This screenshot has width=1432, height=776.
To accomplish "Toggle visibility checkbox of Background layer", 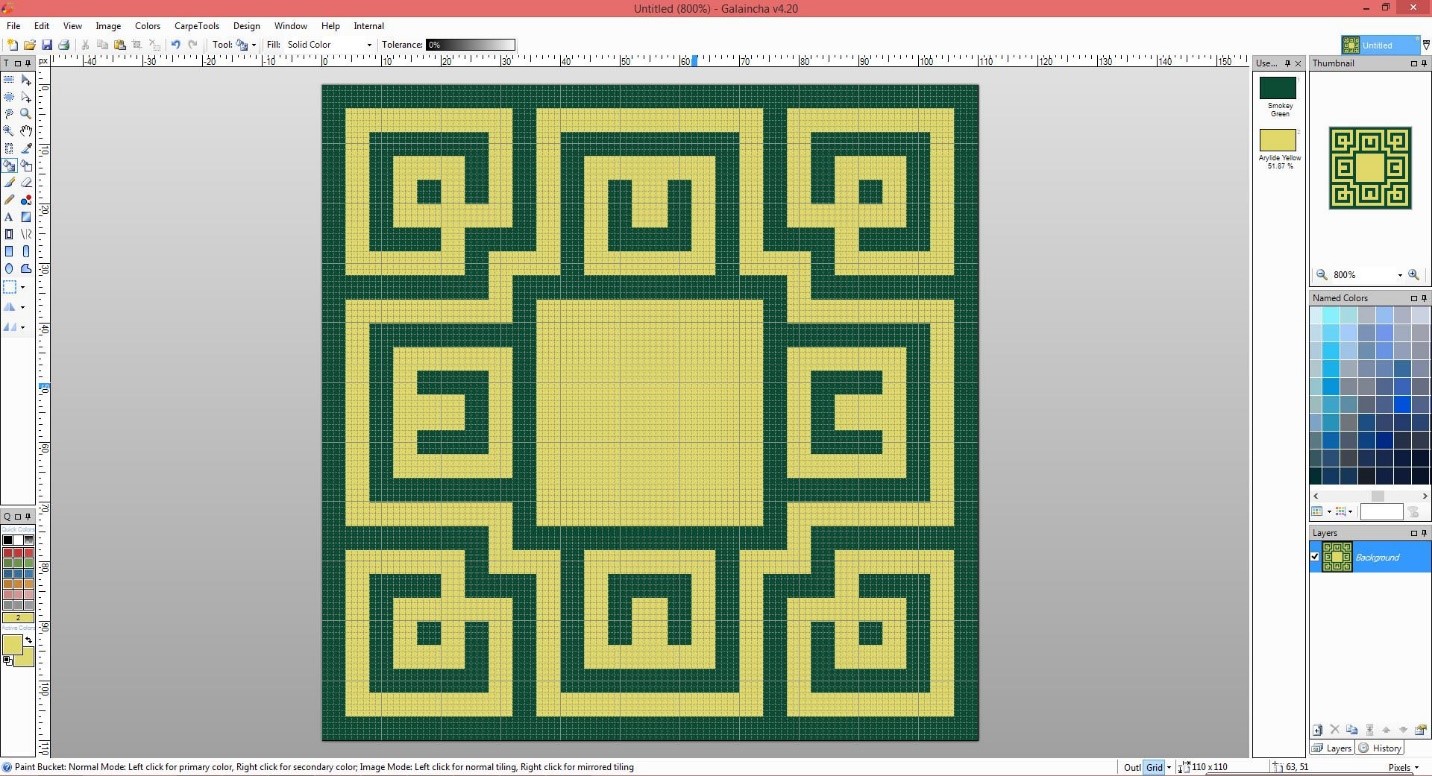I will [1315, 557].
